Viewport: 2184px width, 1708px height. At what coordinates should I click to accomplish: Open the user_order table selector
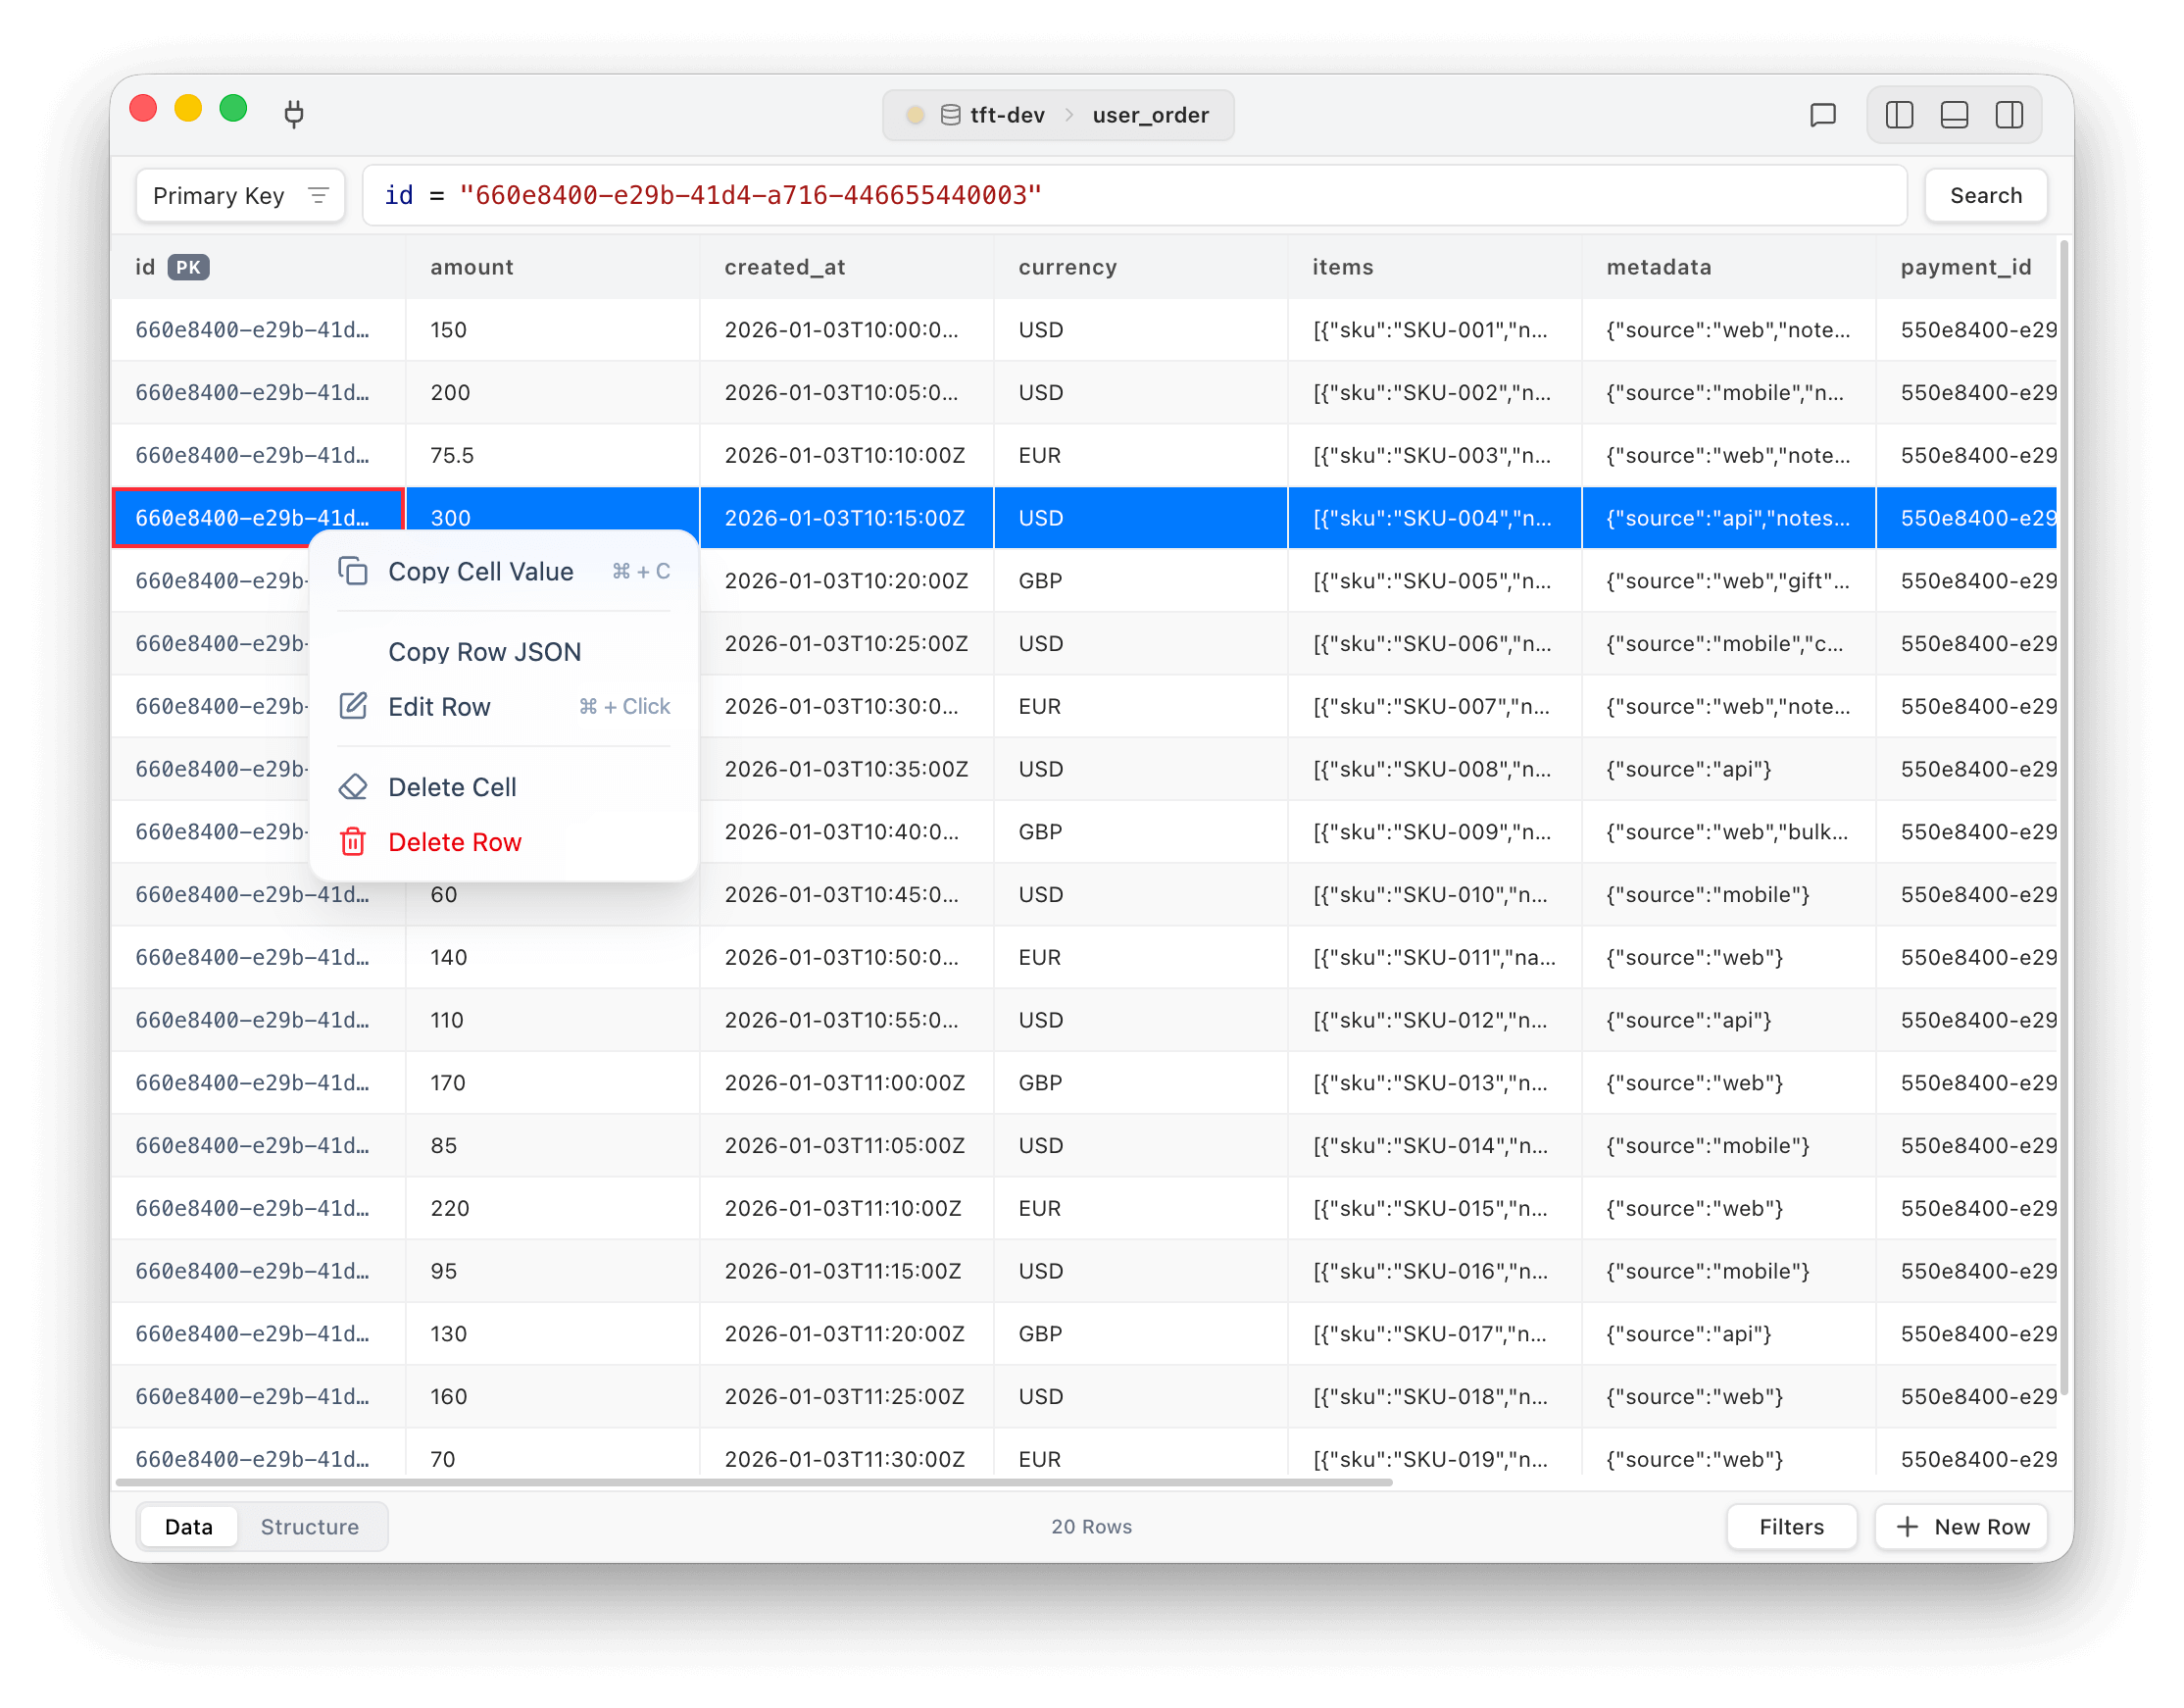(1150, 115)
